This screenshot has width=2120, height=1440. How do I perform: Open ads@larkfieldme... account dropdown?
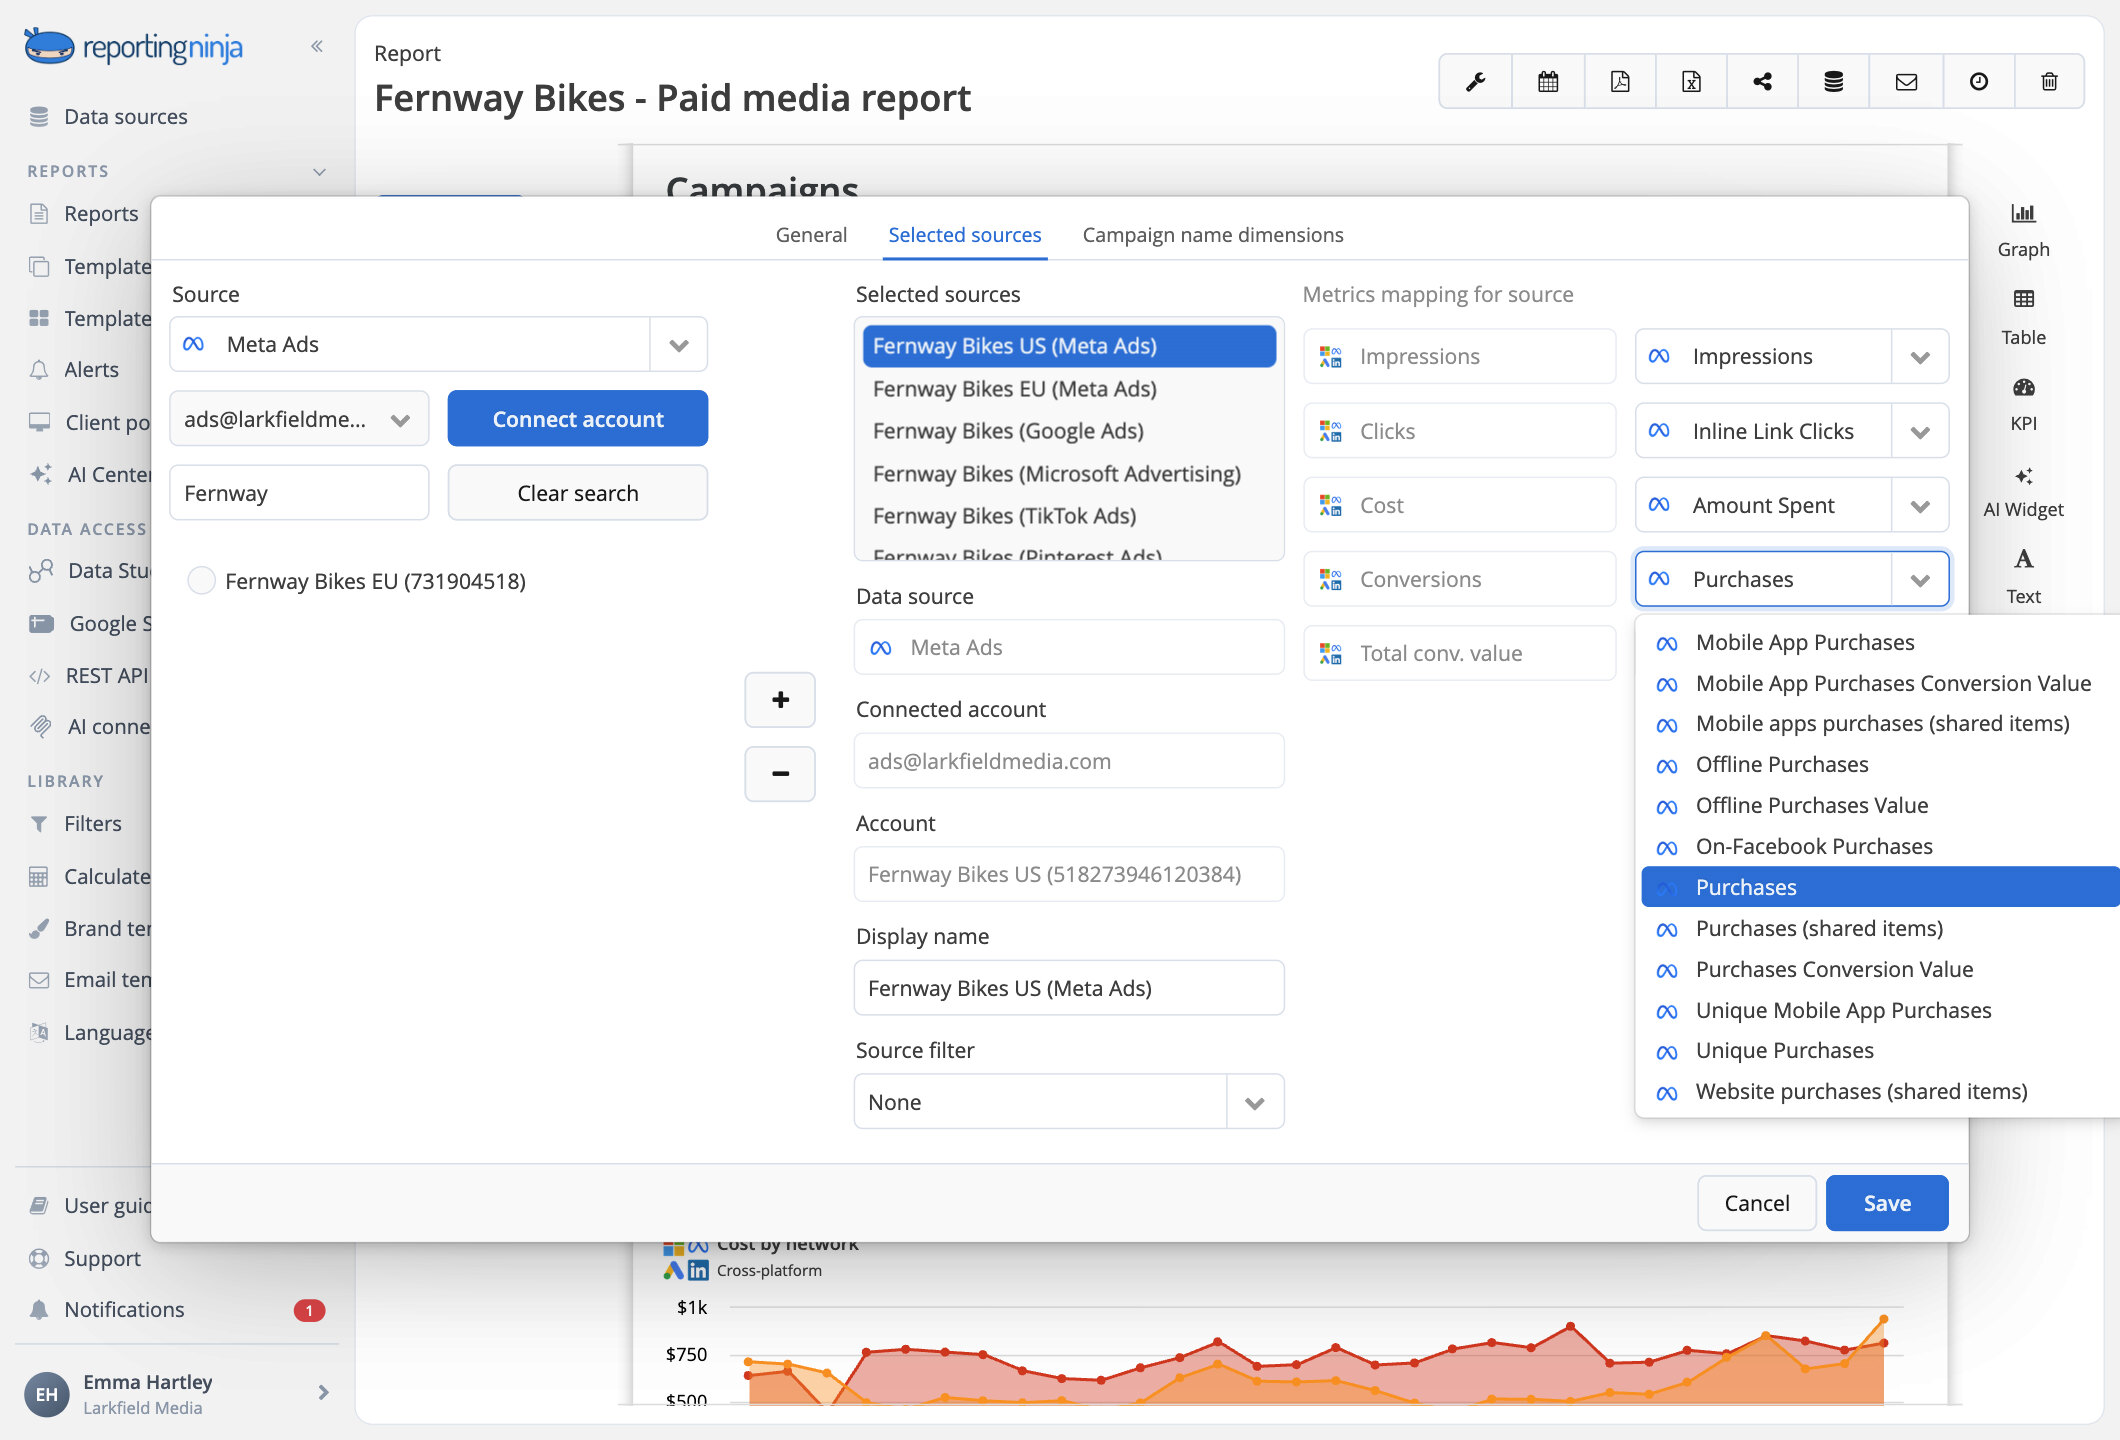click(299, 419)
